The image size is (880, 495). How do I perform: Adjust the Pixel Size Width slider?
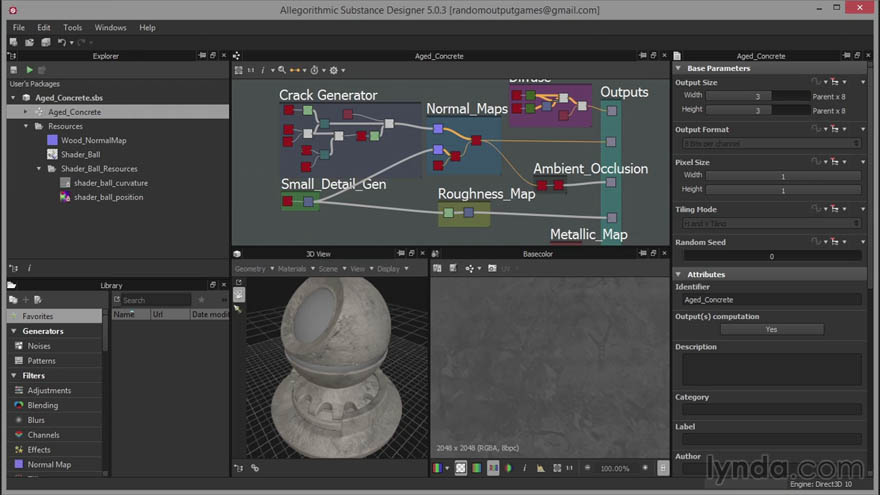(x=783, y=176)
